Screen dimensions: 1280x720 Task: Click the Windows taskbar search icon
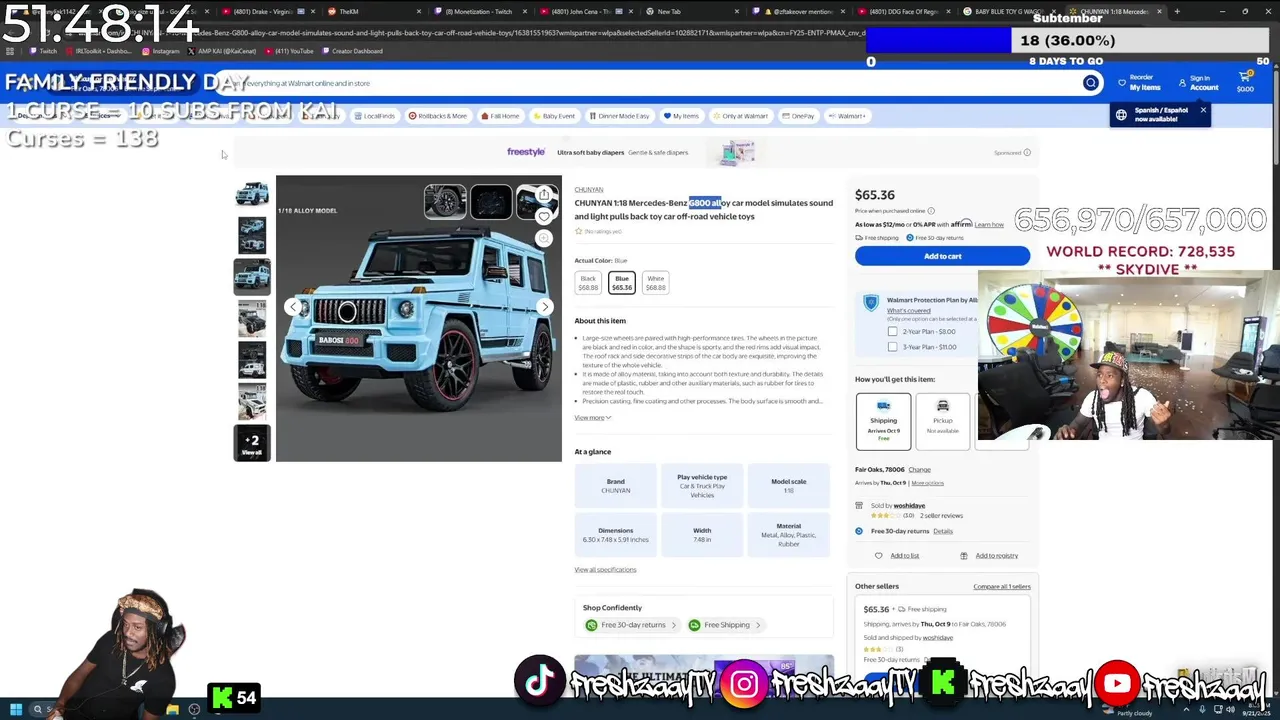point(38,710)
